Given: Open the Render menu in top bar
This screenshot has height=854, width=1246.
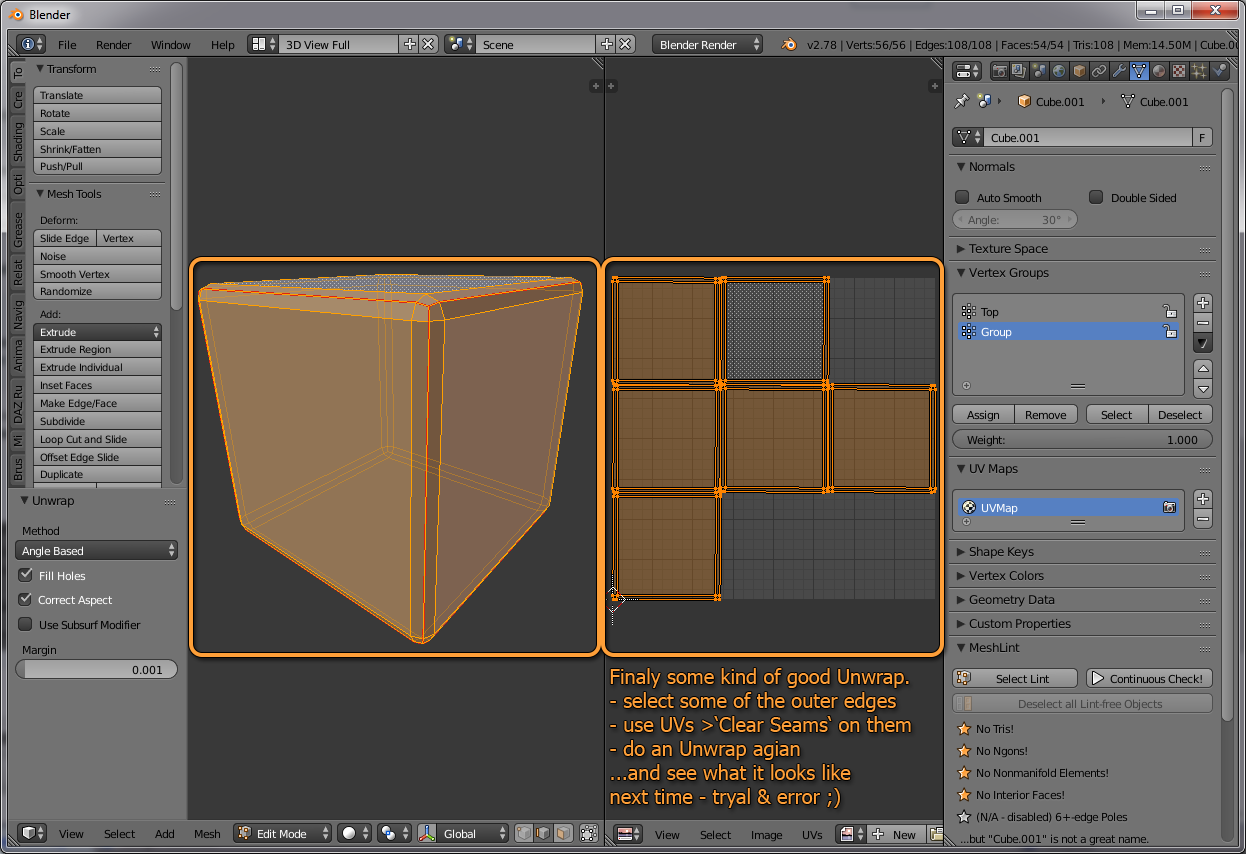Looking at the screenshot, I should click(x=114, y=45).
